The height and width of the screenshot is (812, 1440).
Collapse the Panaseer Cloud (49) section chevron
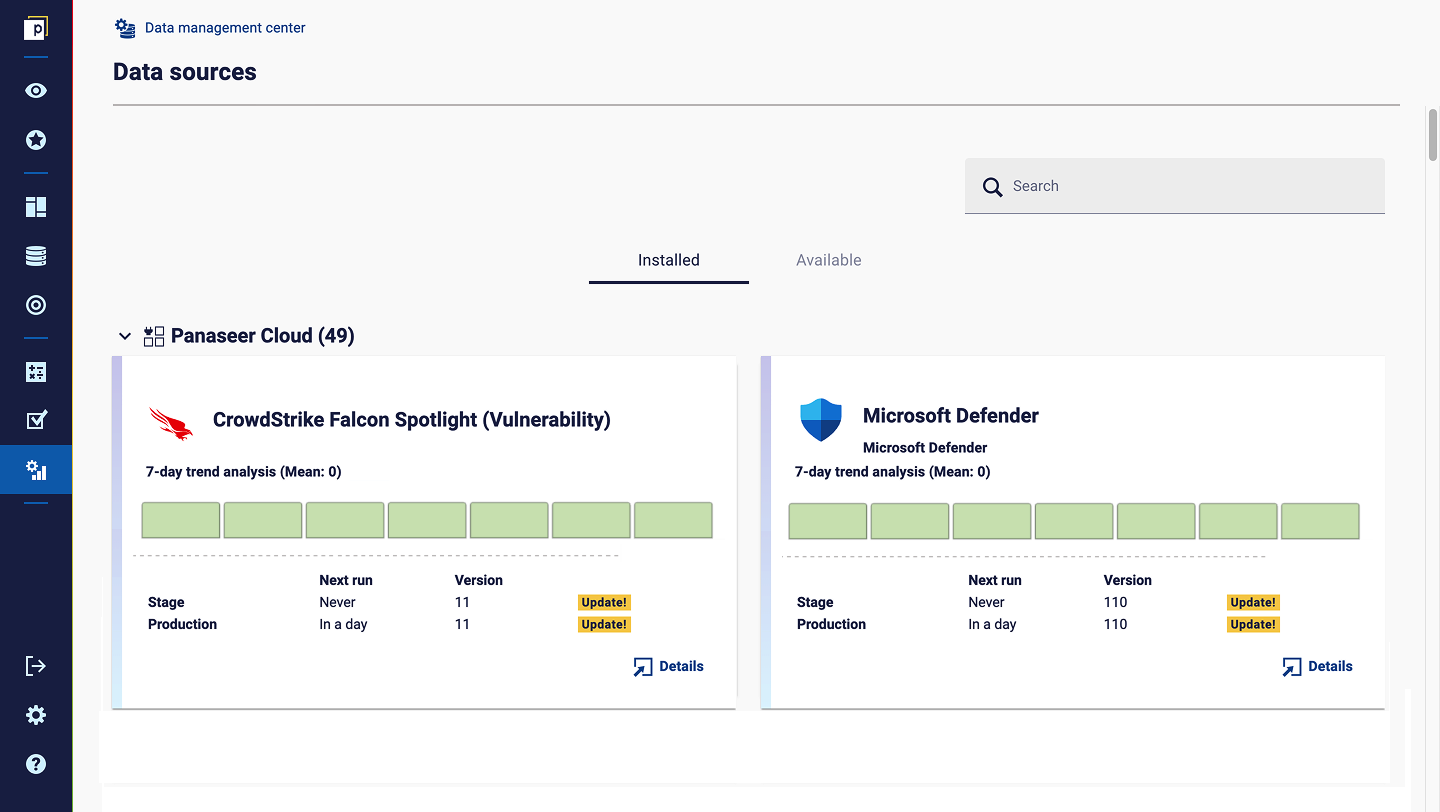coord(125,336)
